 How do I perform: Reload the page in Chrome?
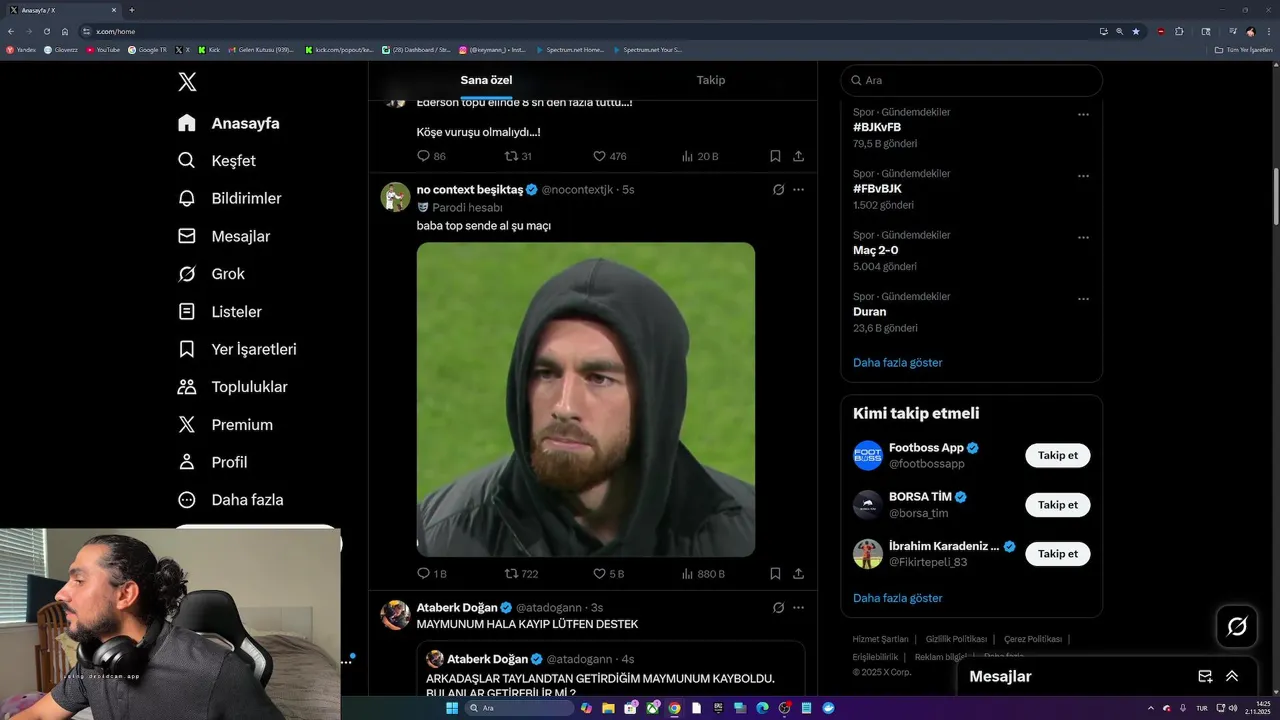[46, 31]
